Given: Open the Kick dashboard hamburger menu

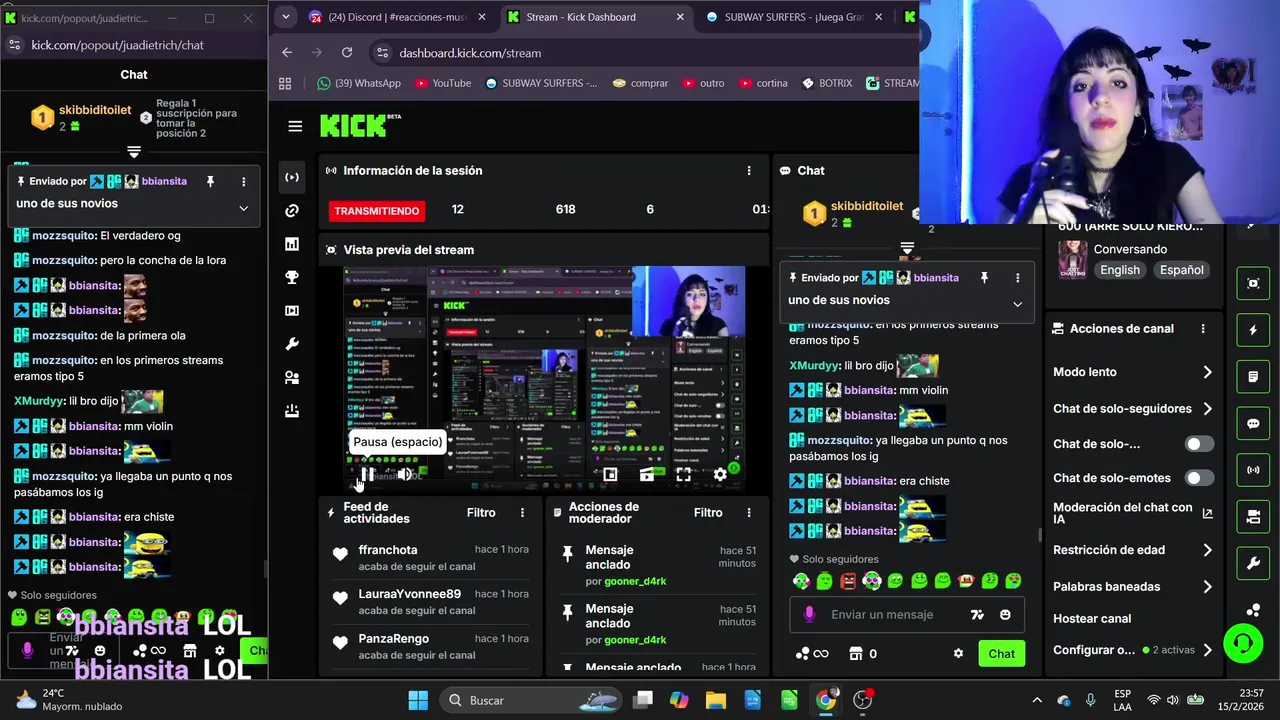Looking at the screenshot, I should pos(295,126).
